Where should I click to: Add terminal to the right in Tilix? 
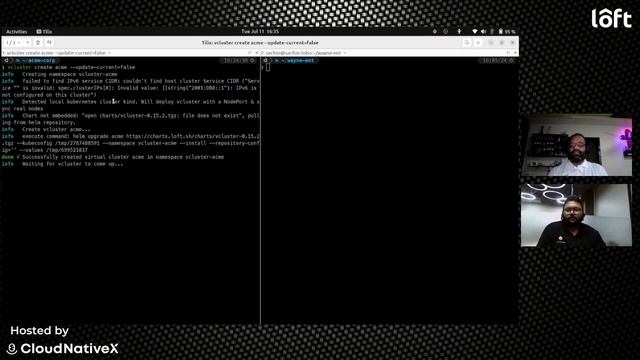38,42
